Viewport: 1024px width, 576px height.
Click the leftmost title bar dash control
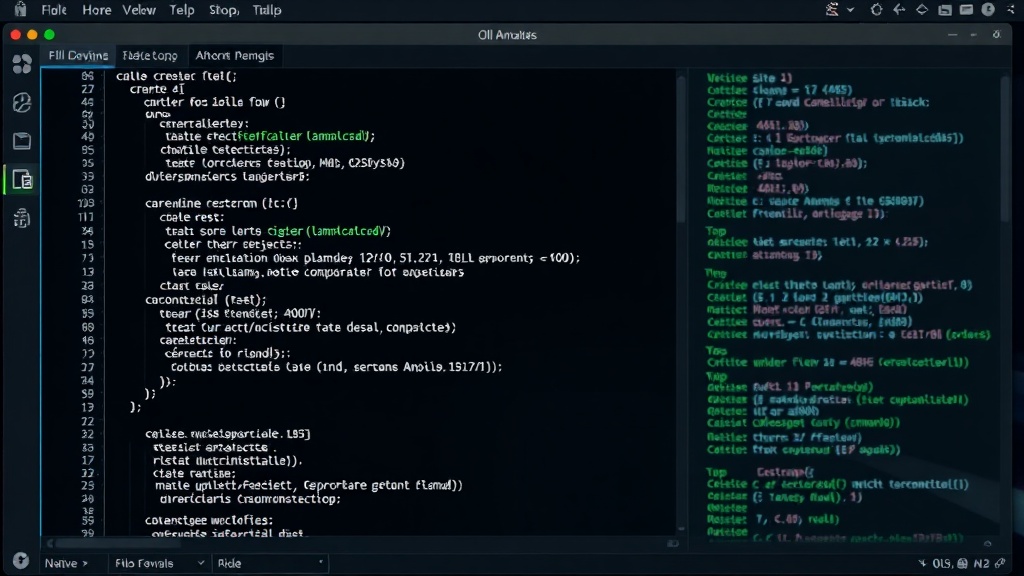coord(952,35)
